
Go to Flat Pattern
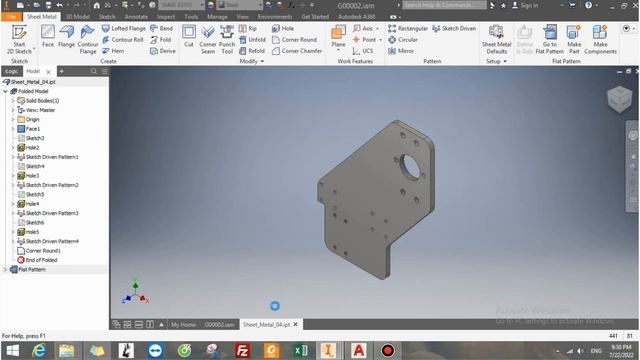tap(549, 39)
